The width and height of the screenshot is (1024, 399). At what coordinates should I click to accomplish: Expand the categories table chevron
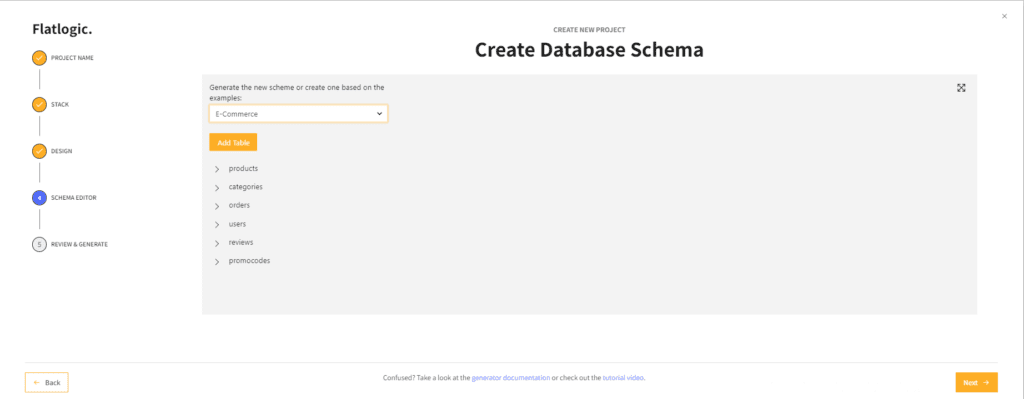click(217, 187)
